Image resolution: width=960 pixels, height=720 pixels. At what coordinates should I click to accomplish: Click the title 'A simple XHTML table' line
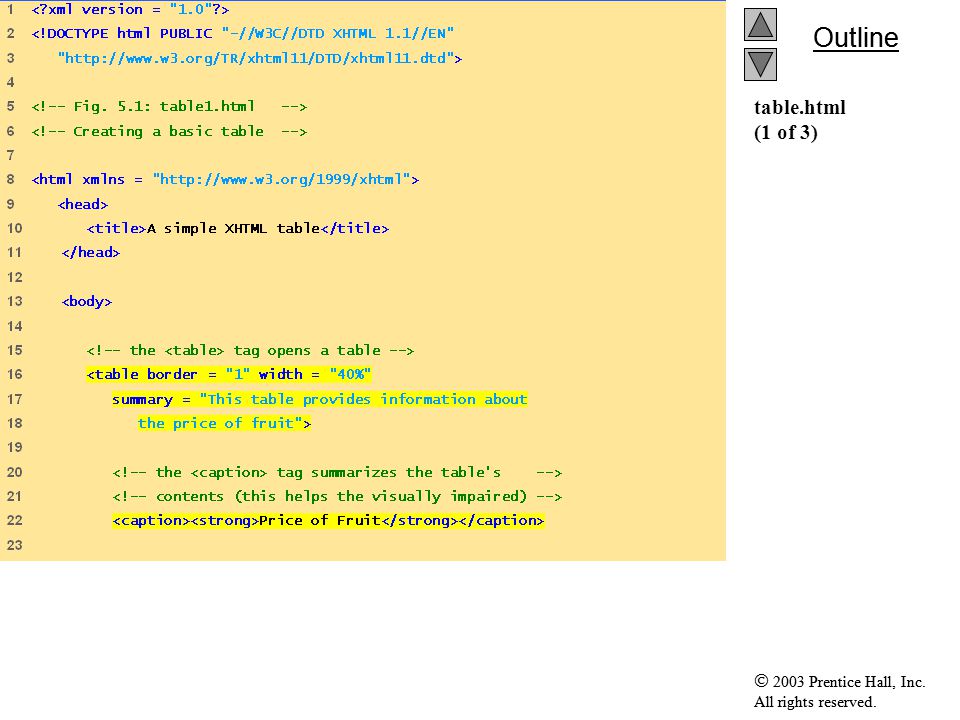click(x=238, y=228)
